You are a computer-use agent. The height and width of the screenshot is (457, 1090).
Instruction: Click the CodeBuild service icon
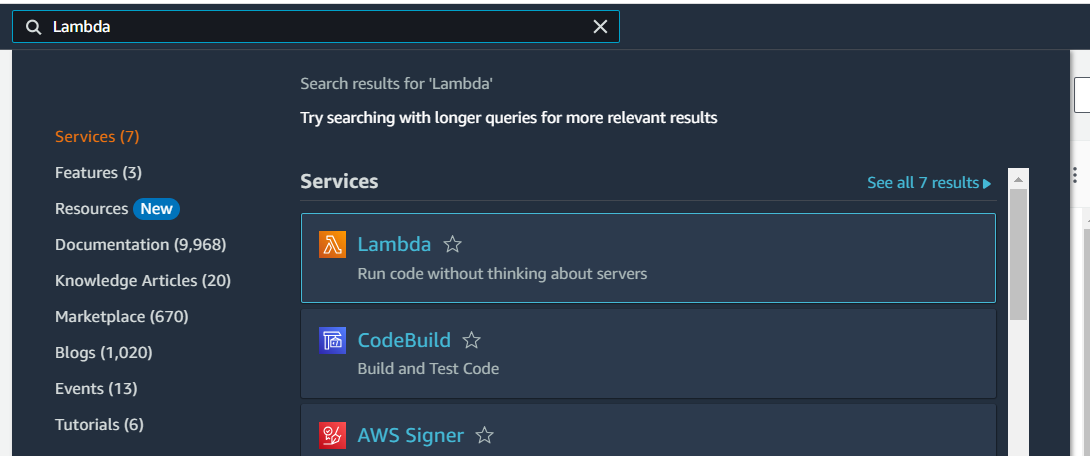point(332,340)
